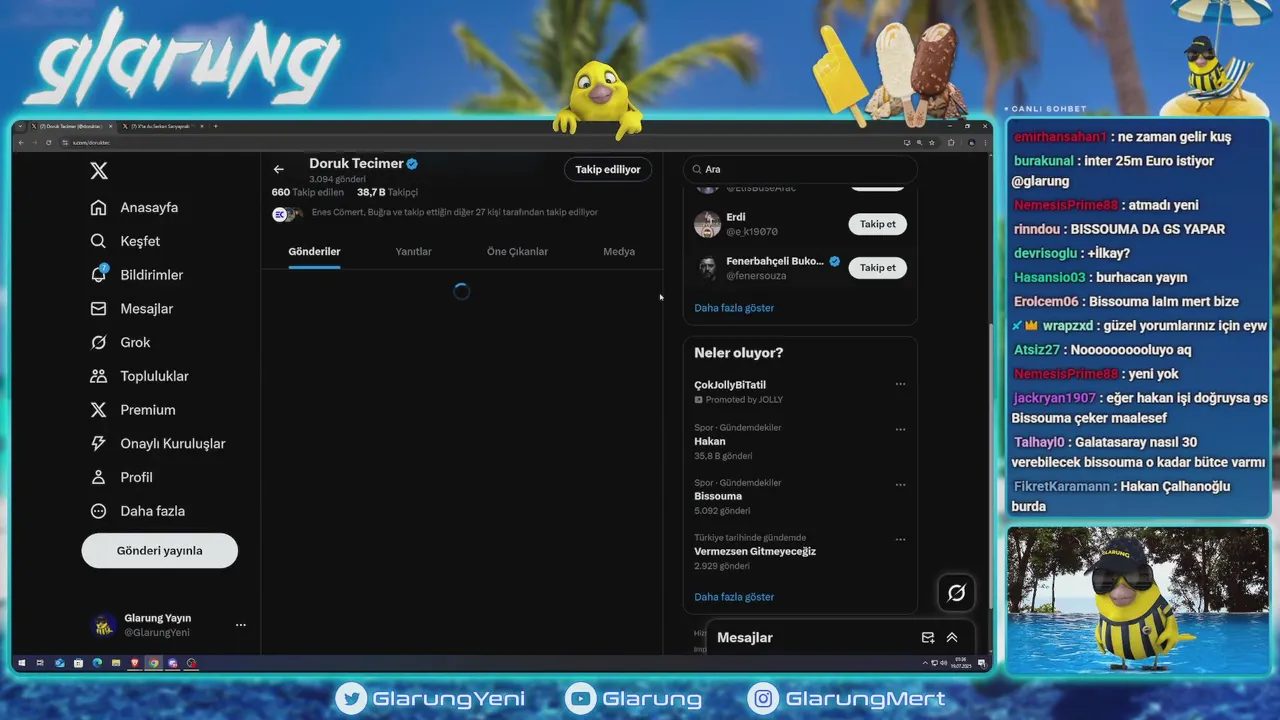Screen dimensions: 1280x720
Task: Switch to Doruk Tecimer browser tab
Action: (72, 126)
